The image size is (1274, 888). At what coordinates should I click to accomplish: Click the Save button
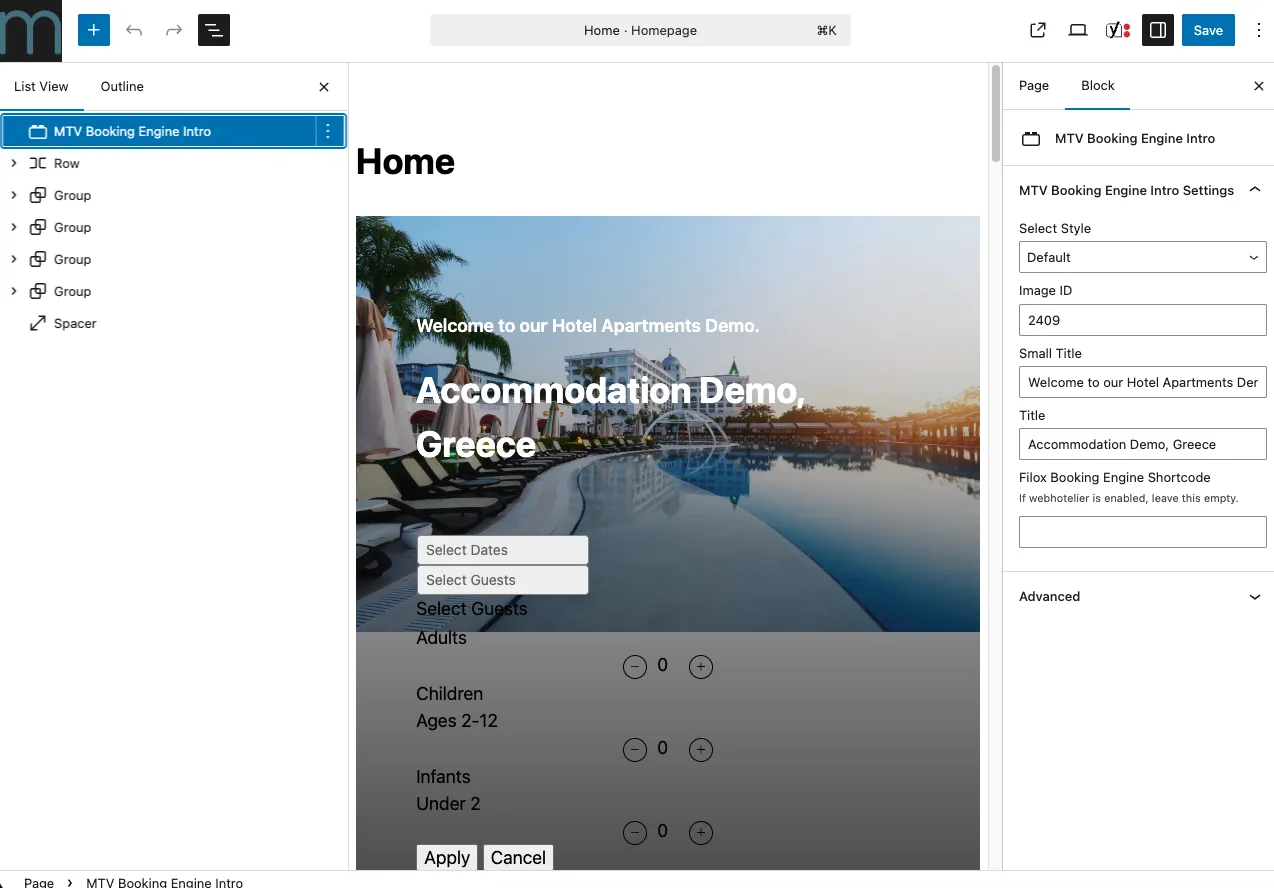pos(1208,30)
